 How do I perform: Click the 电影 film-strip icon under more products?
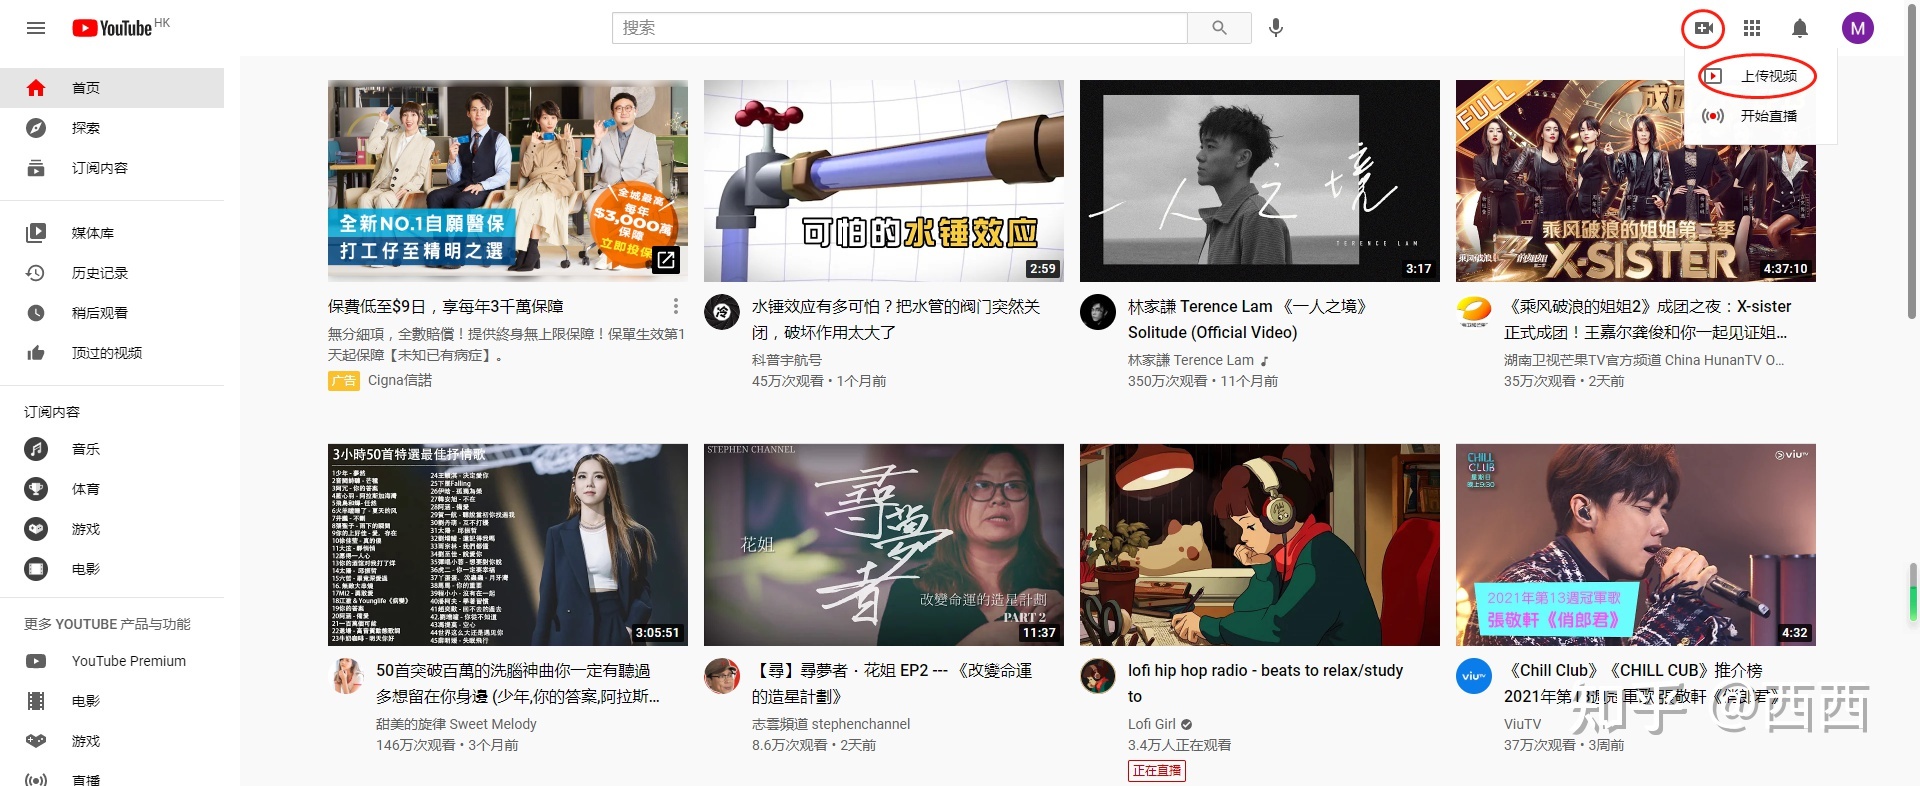coord(36,701)
